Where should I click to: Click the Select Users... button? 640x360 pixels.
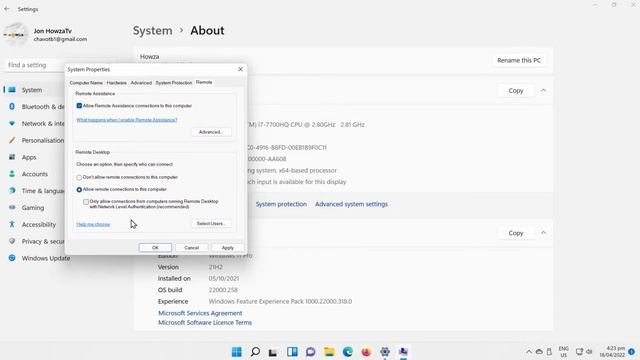point(211,223)
